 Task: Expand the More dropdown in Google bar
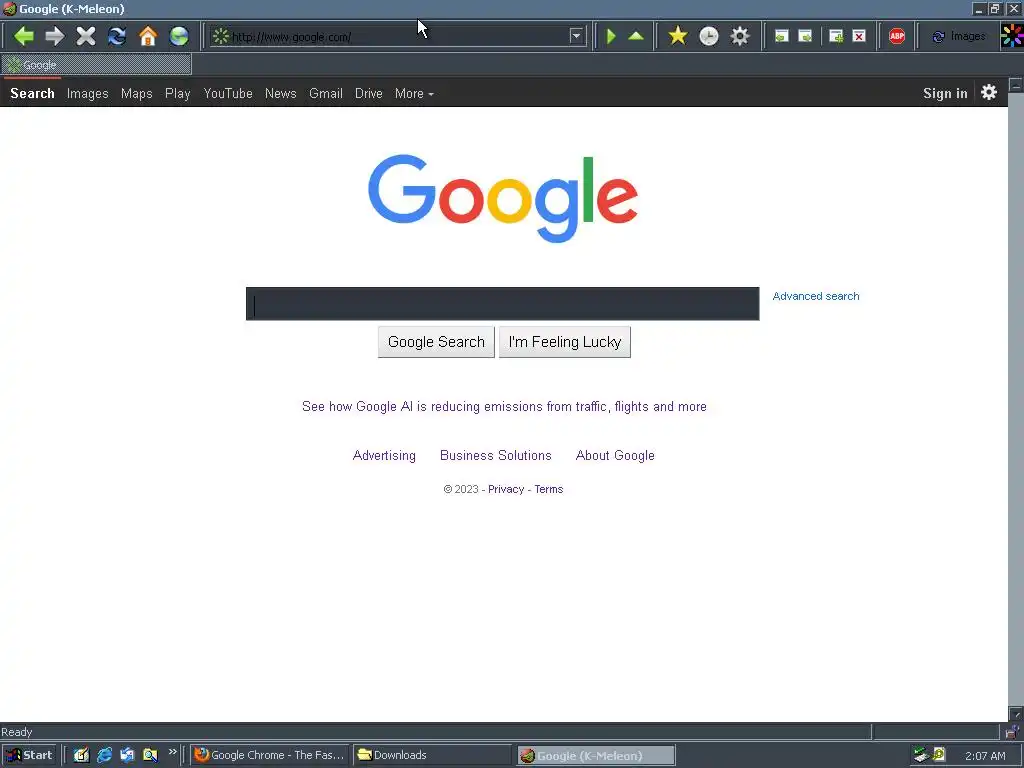click(x=414, y=93)
